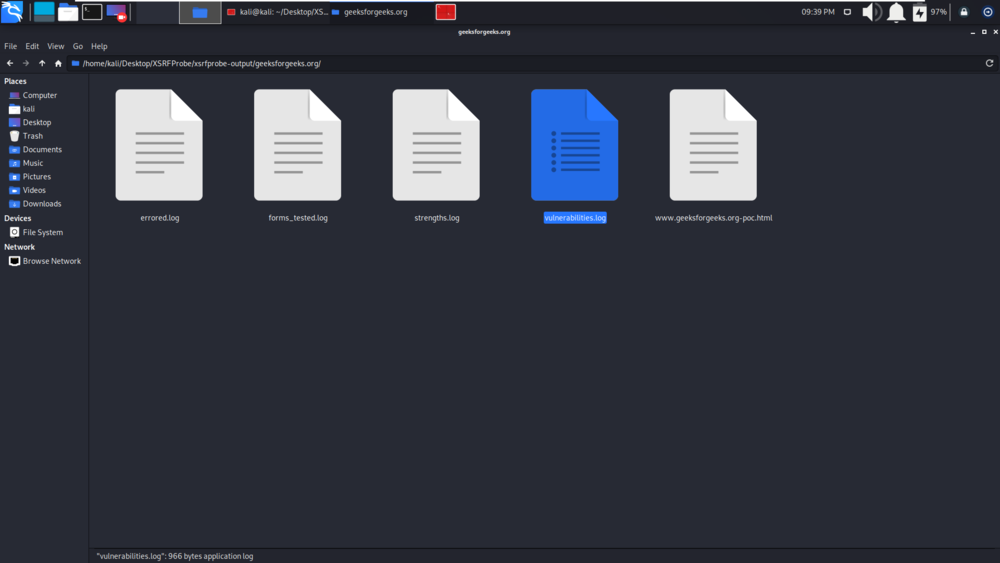The image size is (1000, 563).
Task: Select the vulnerabilities.log file icon
Action: tap(575, 145)
